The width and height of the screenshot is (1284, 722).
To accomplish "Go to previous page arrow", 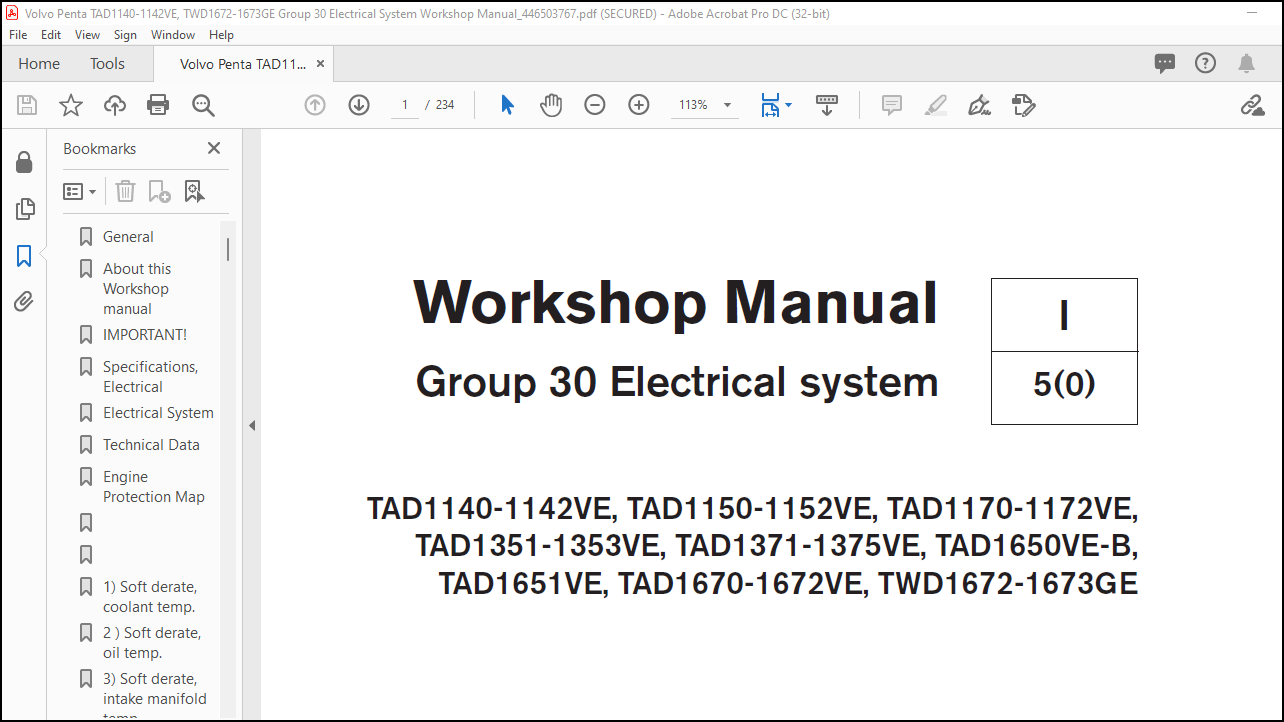I will point(315,105).
